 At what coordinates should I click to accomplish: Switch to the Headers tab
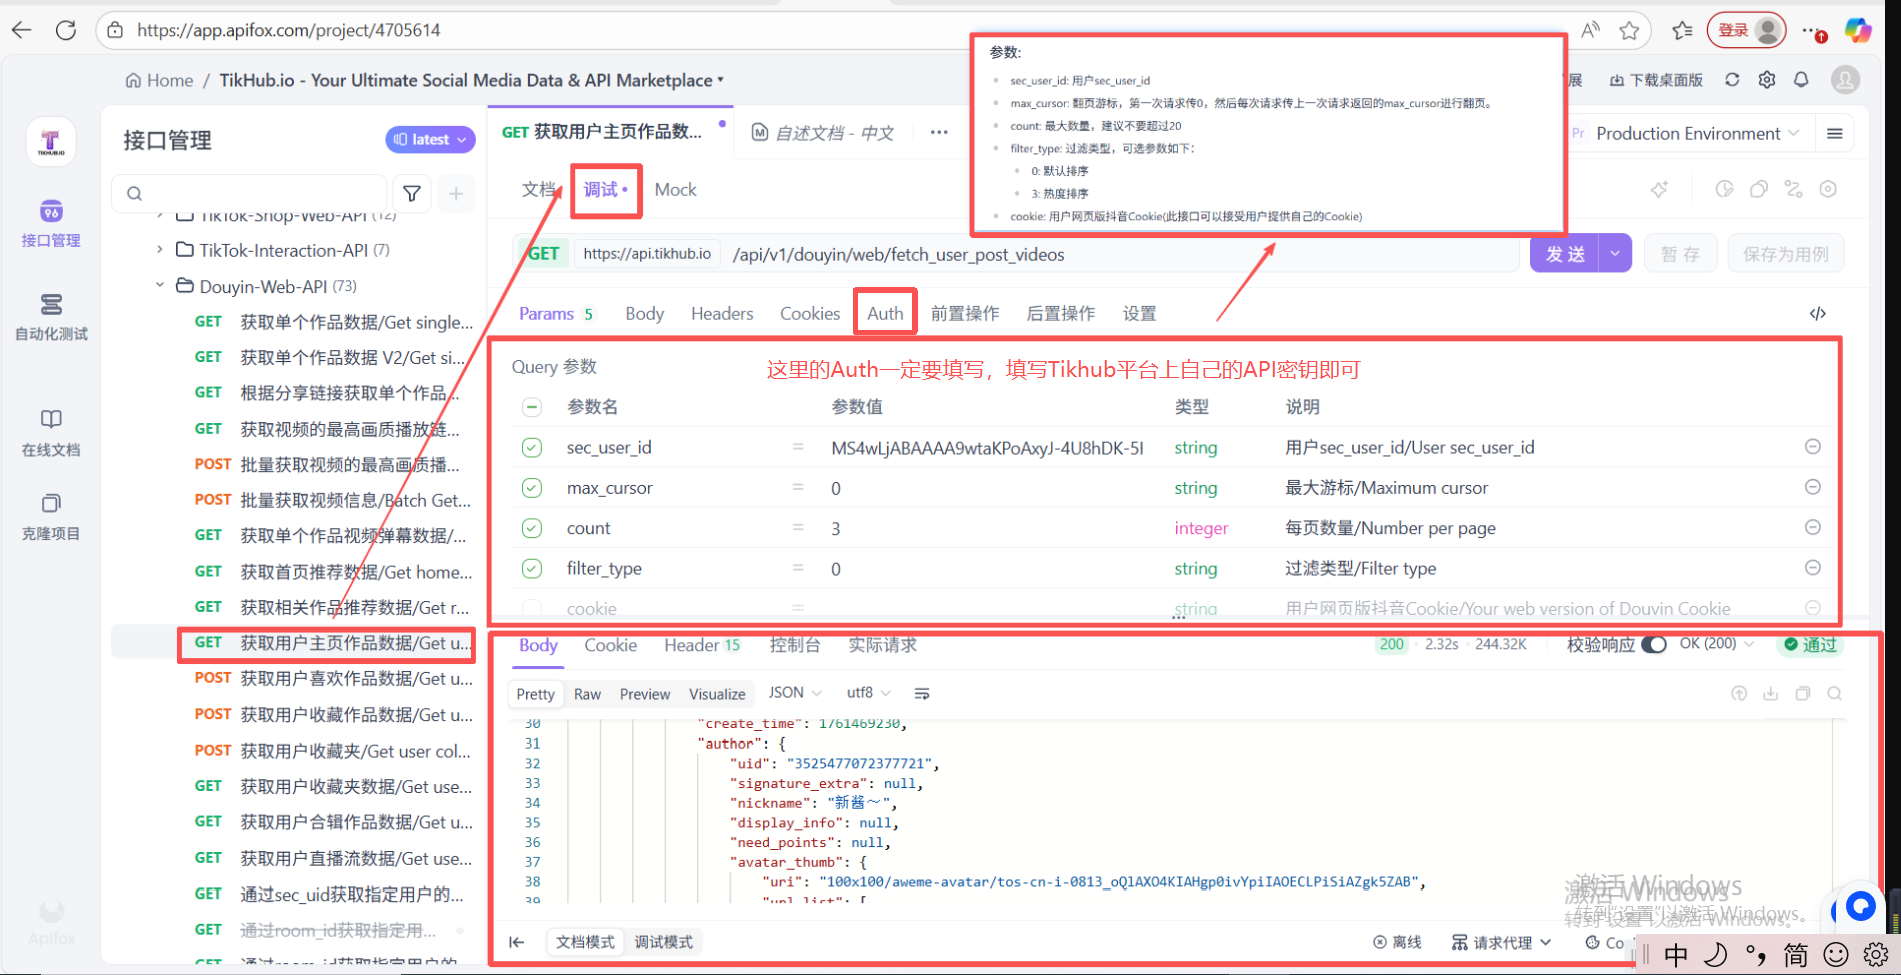(x=721, y=314)
